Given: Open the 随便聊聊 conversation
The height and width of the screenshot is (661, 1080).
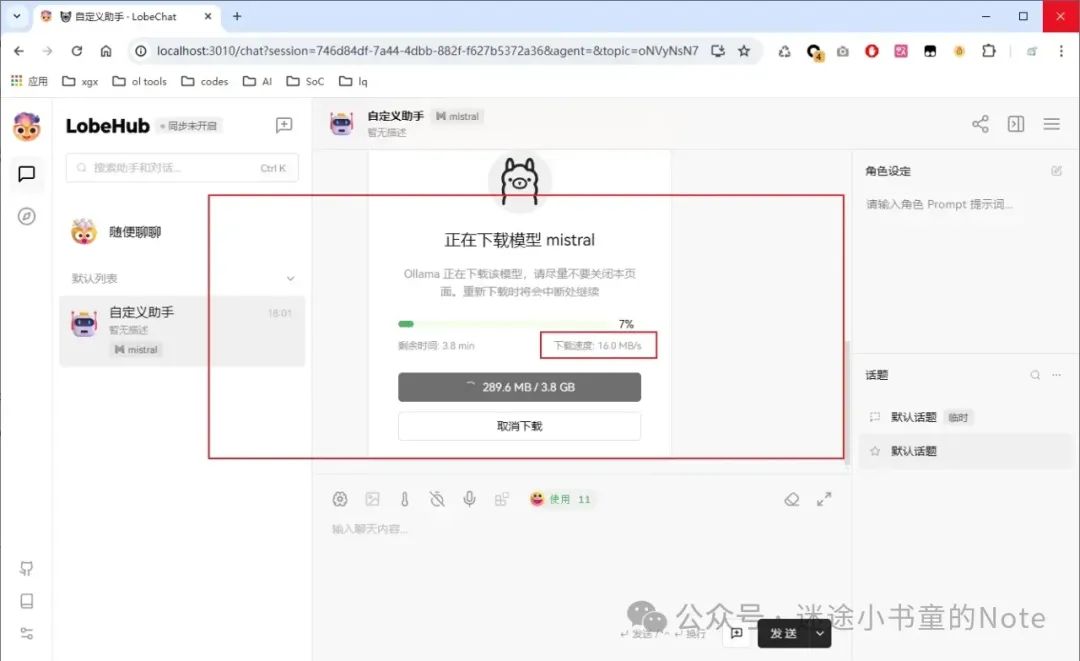Looking at the screenshot, I should point(182,232).
